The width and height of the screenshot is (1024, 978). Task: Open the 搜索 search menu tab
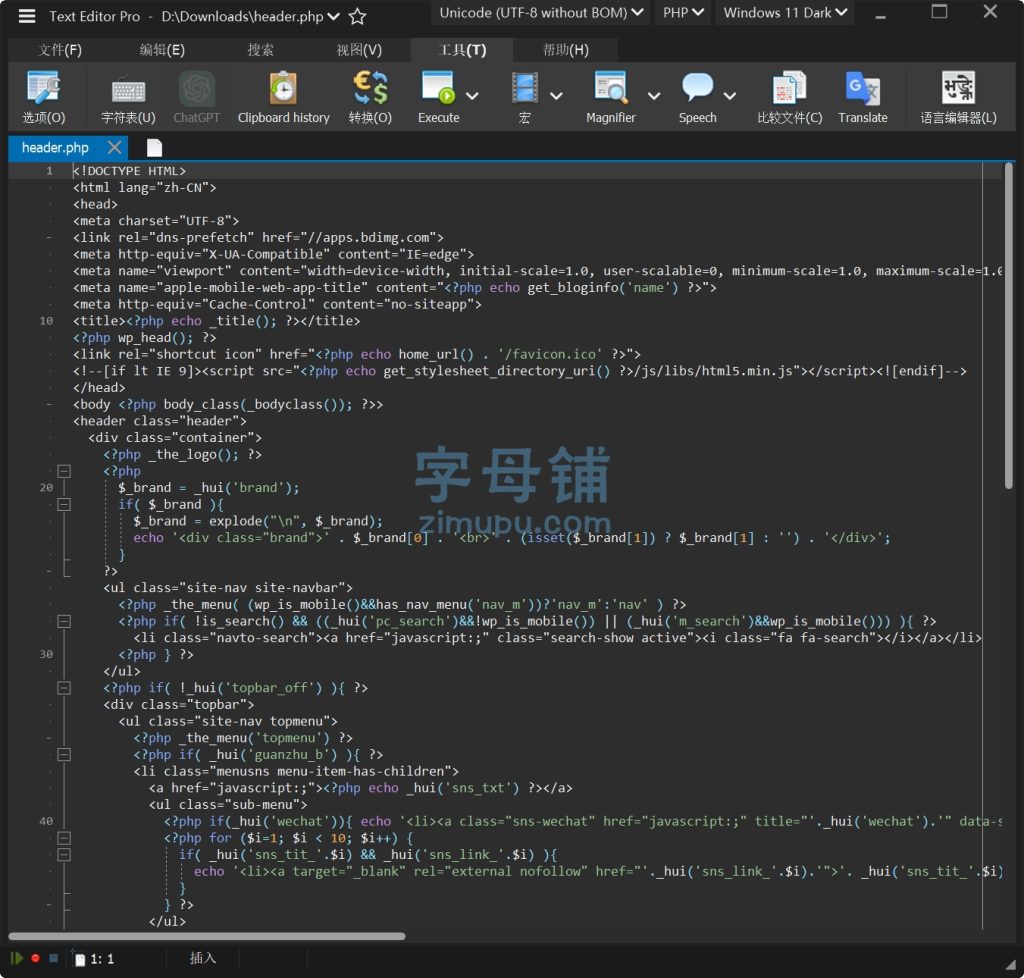tap(261, 50)
